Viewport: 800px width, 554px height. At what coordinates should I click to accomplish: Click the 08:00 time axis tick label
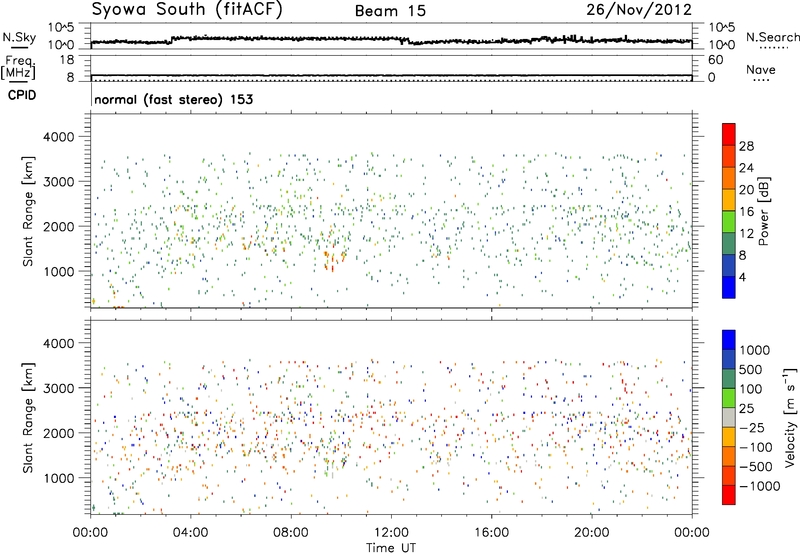[291, 533]
